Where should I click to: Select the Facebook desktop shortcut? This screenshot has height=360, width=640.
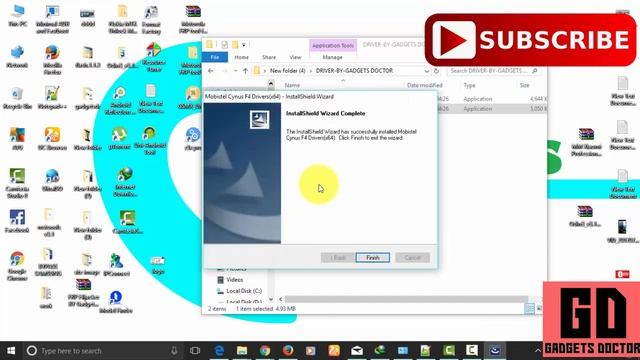click(17, 221)
